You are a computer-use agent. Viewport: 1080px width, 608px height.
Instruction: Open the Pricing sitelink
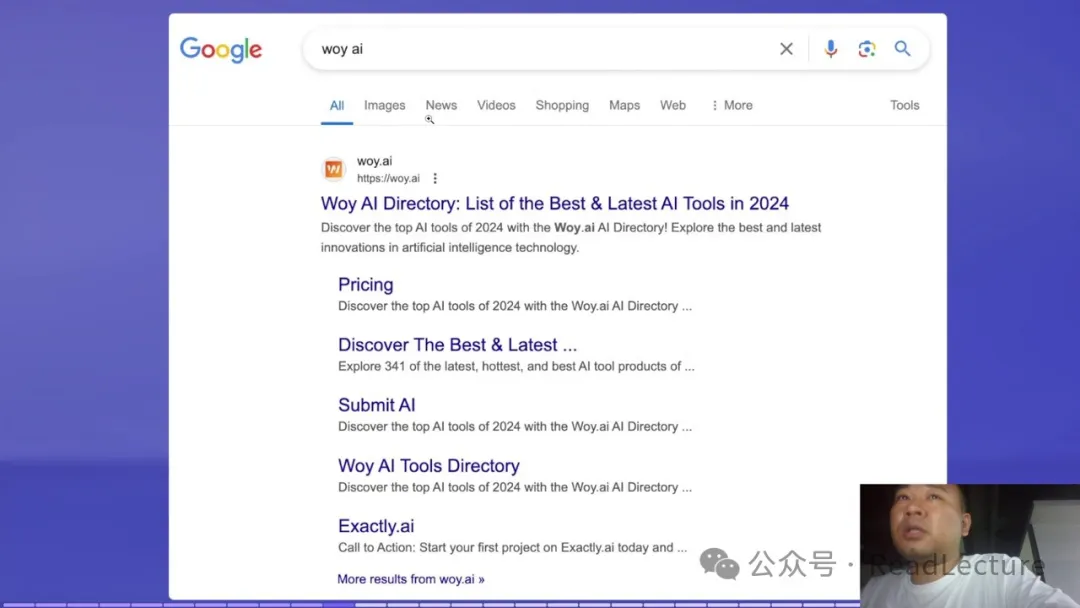pyautogui.click(x=365, y=285)
